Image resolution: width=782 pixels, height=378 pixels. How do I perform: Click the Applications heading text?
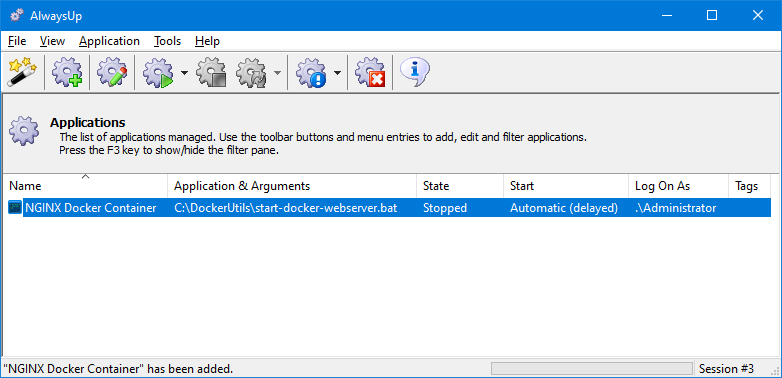[x=88, y=122]
